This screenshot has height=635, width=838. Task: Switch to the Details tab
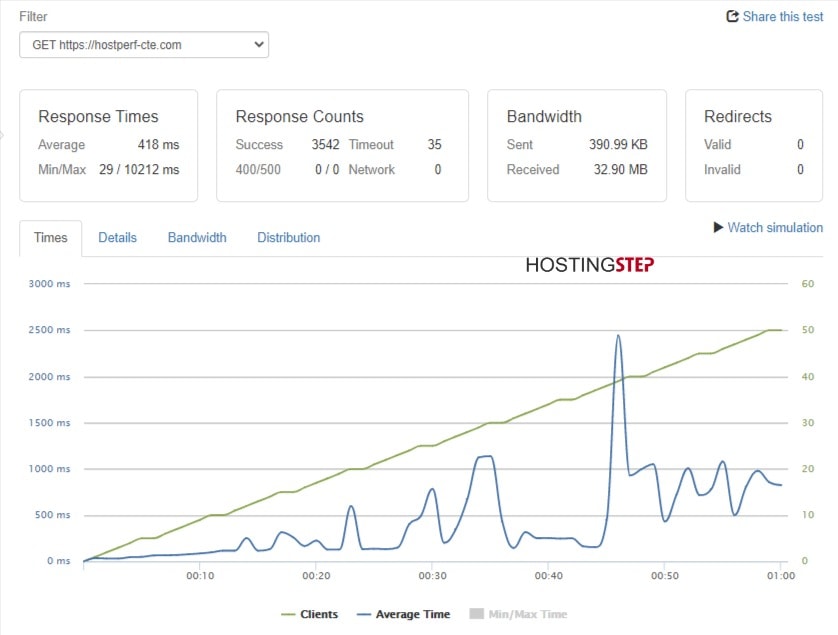pyautogui.click(x=118, y=238)
